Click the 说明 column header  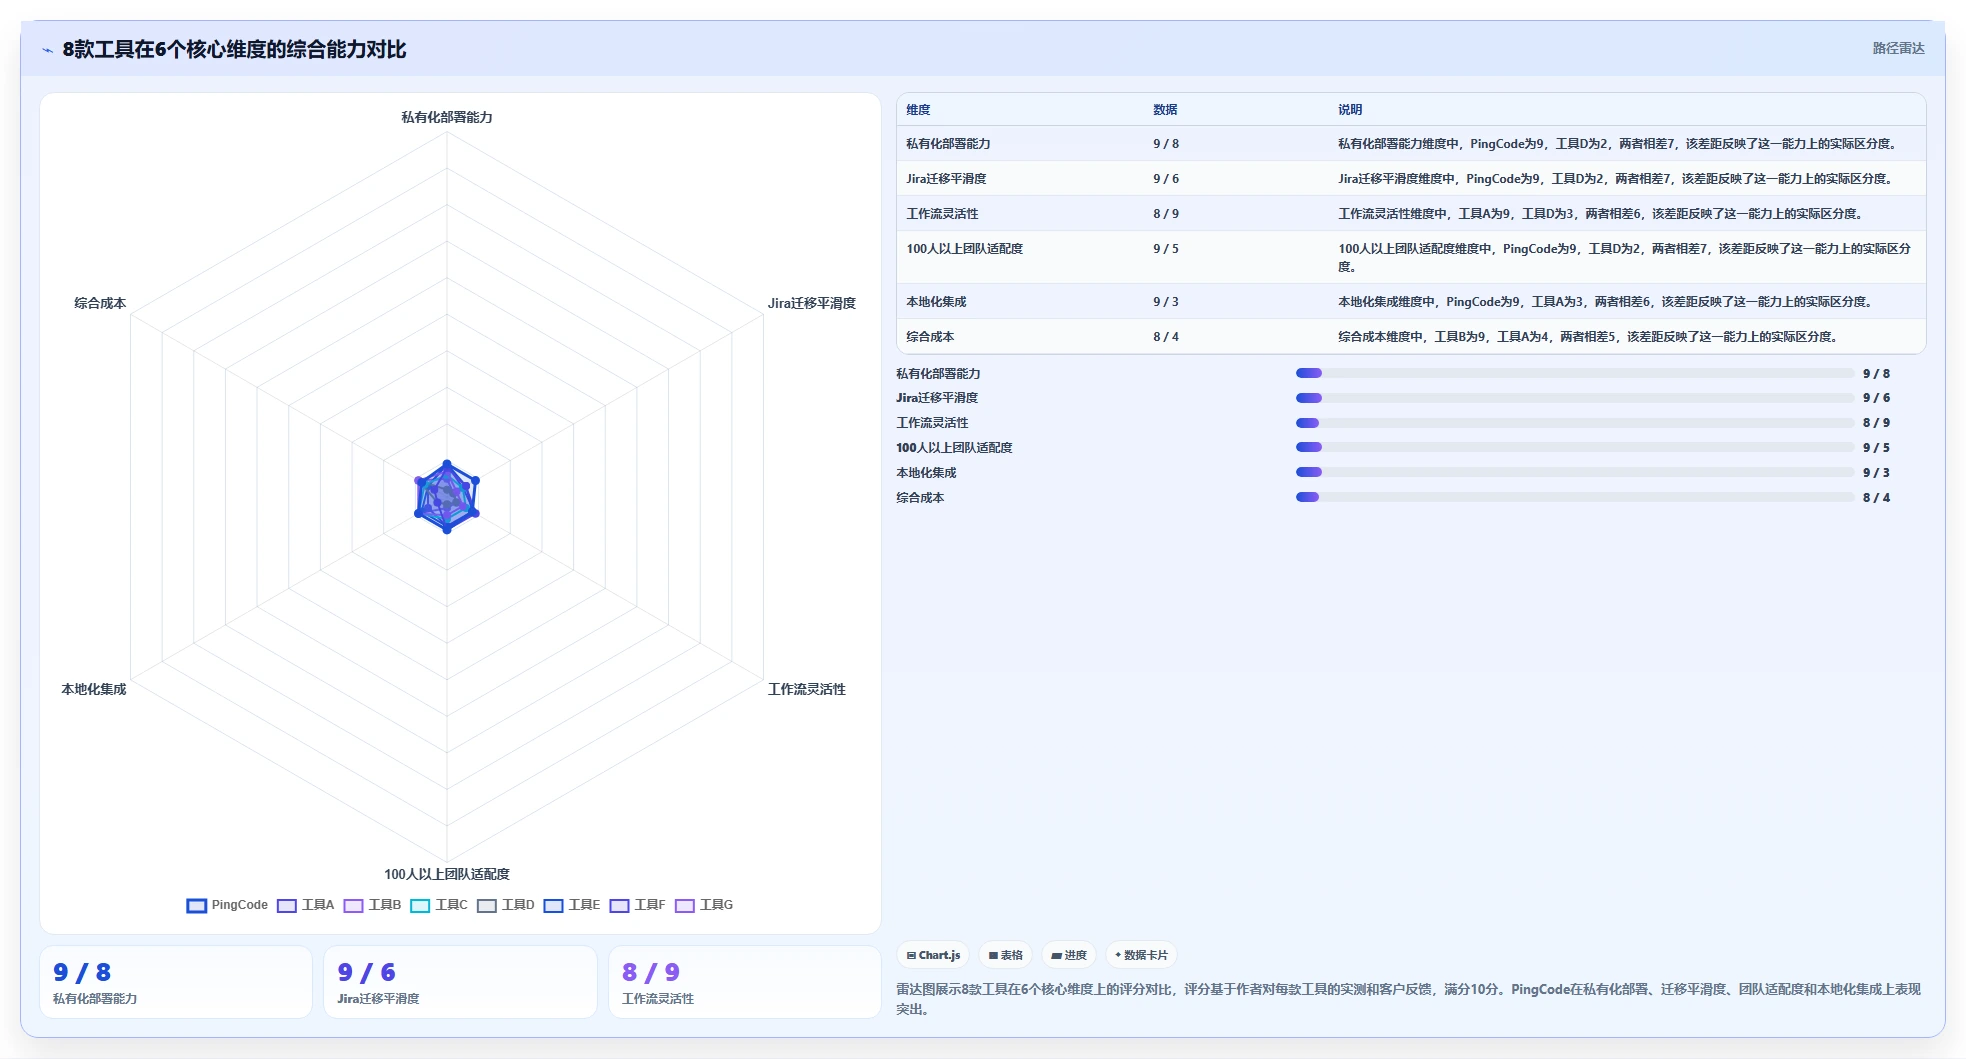[x=1350, y=110]
